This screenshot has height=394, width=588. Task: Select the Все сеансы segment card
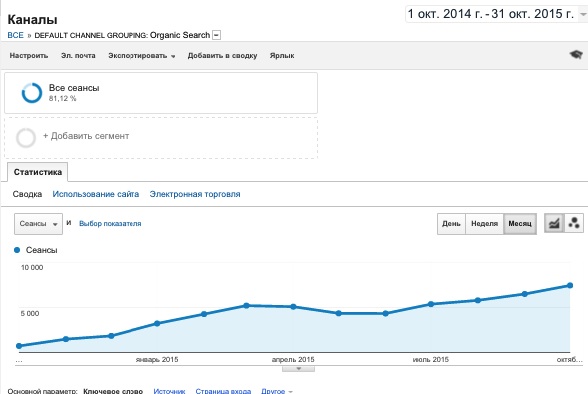(161, 93)
